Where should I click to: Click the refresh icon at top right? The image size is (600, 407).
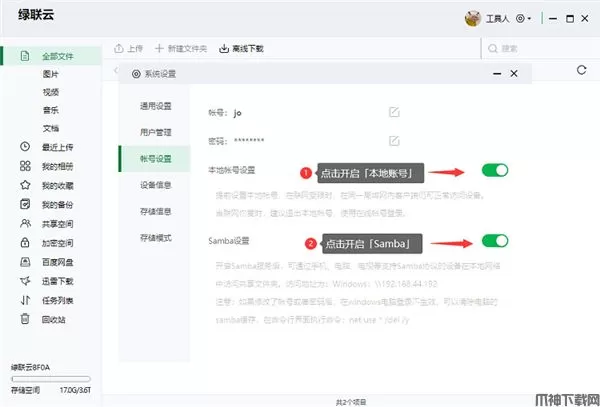(x=582, y=70)
